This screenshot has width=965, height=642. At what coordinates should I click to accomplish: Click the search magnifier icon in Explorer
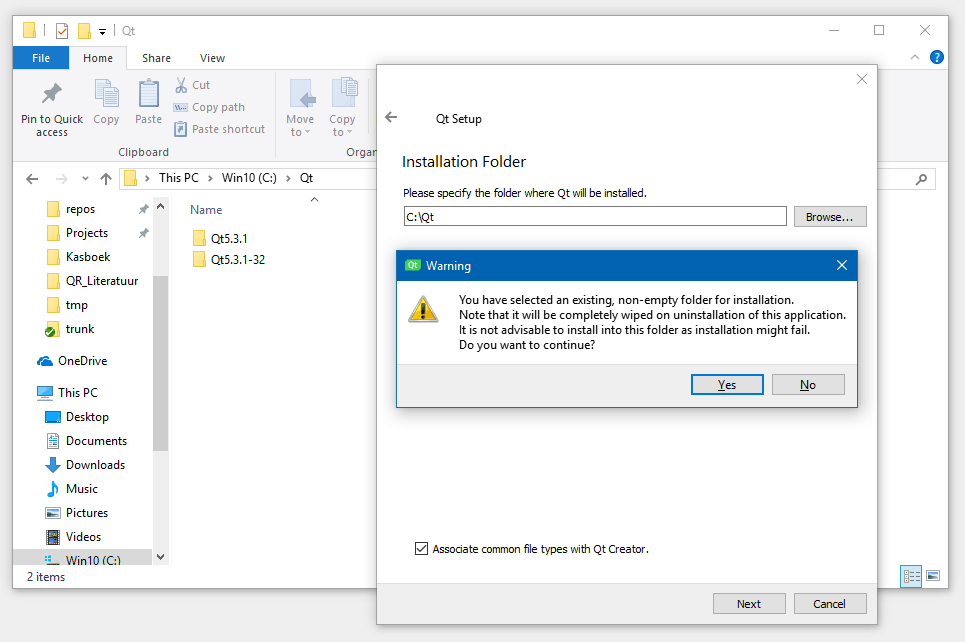[921, 179]
